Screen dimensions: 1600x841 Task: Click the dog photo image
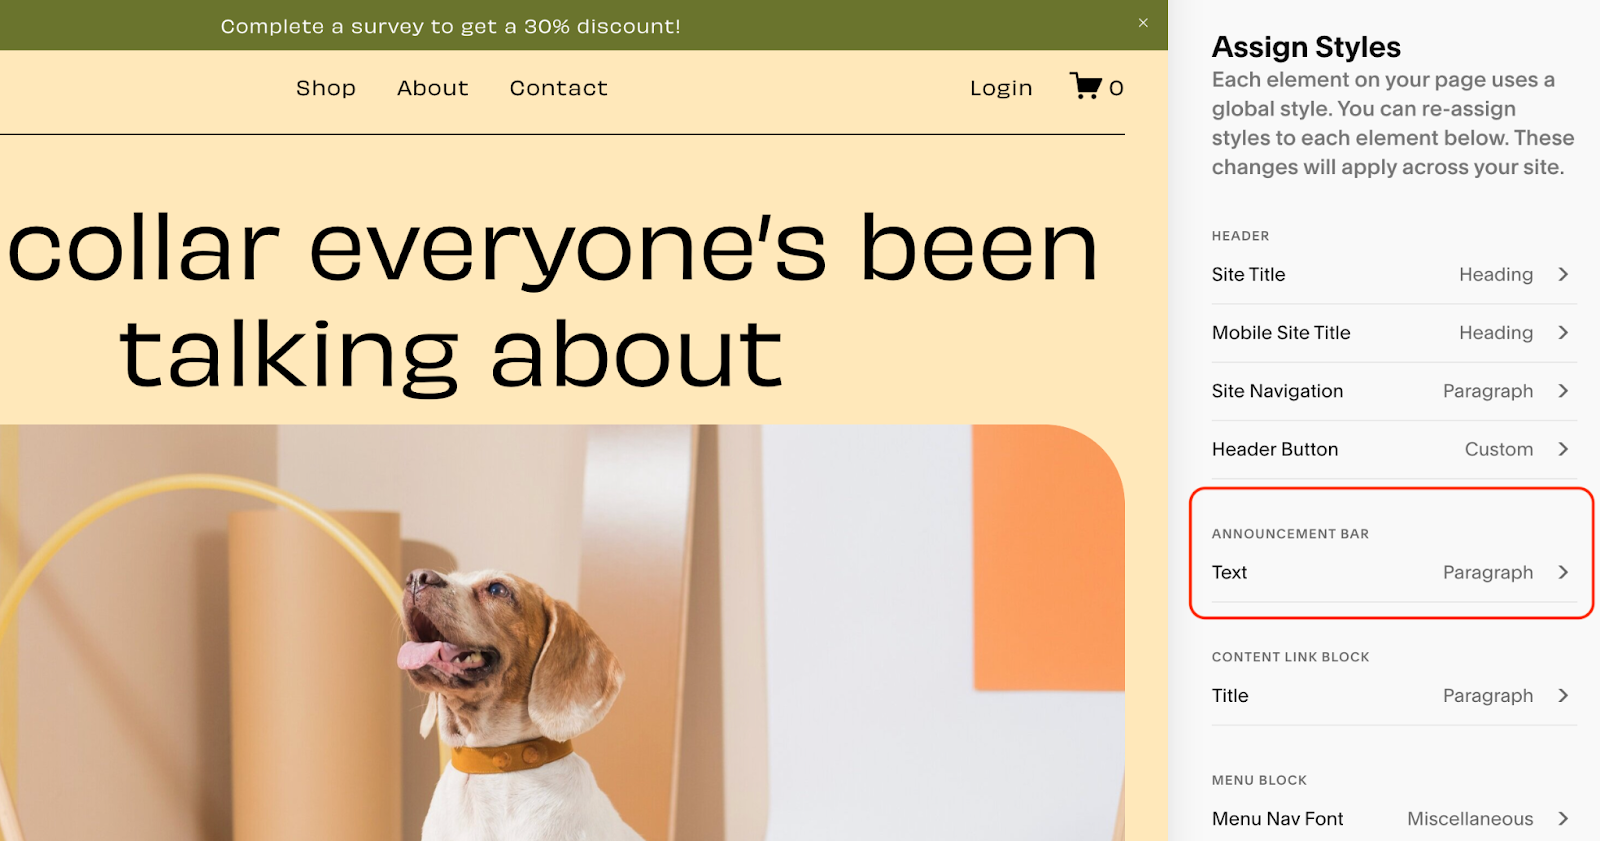560,640
